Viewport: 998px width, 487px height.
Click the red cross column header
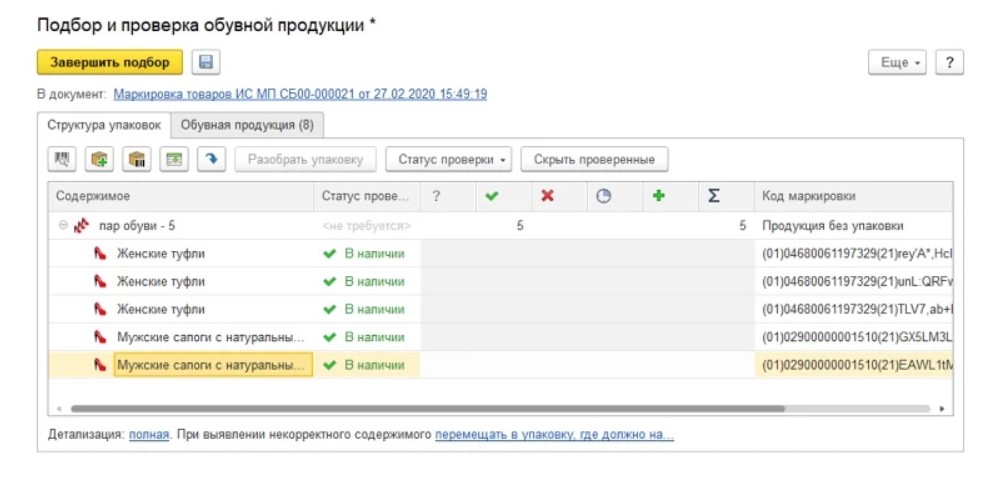point(547,196)
